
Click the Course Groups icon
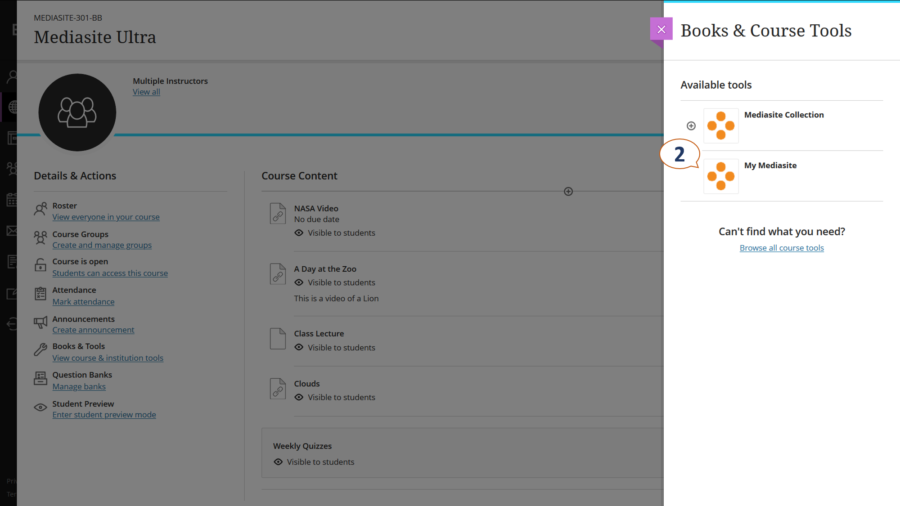pos(40,237)
